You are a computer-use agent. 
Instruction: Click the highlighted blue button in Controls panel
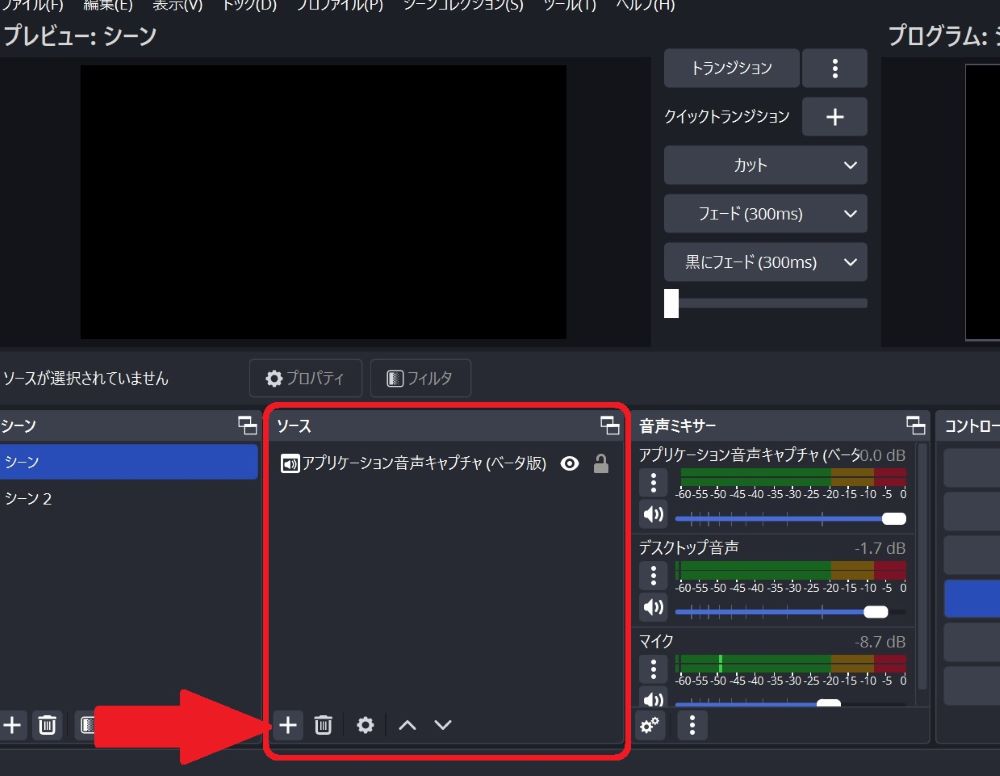[x=972, y=598]
